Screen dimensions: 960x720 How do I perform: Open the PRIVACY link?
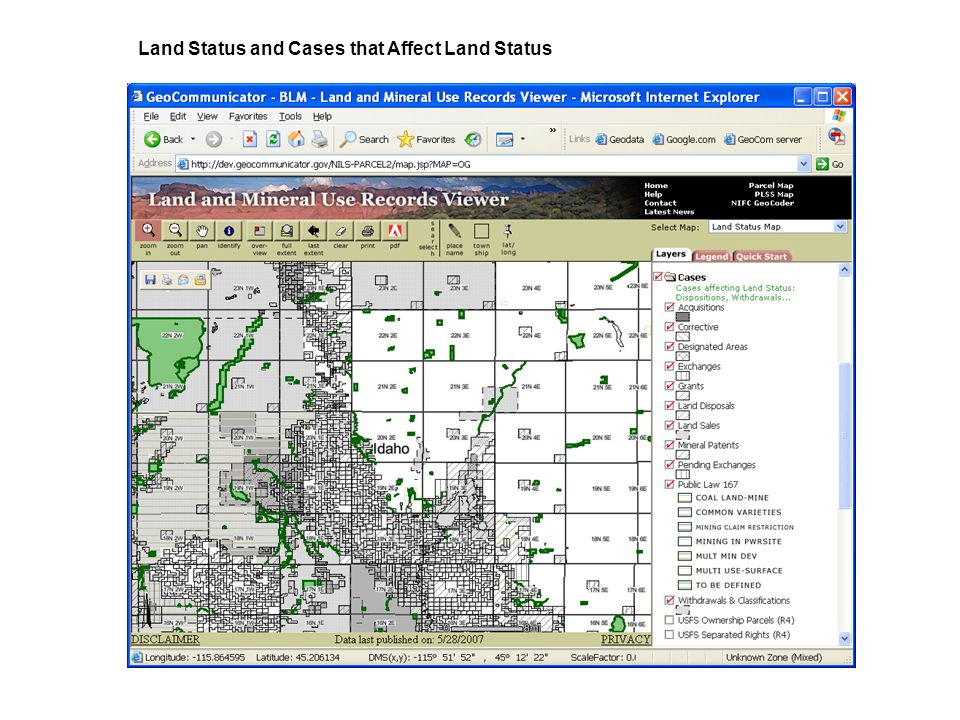tap(625, 639)
